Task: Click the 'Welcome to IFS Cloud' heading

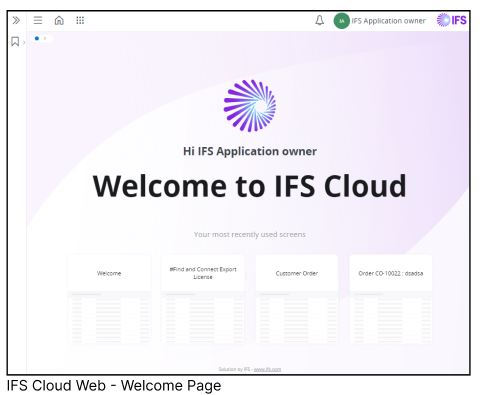Action: tap(250, 186)
